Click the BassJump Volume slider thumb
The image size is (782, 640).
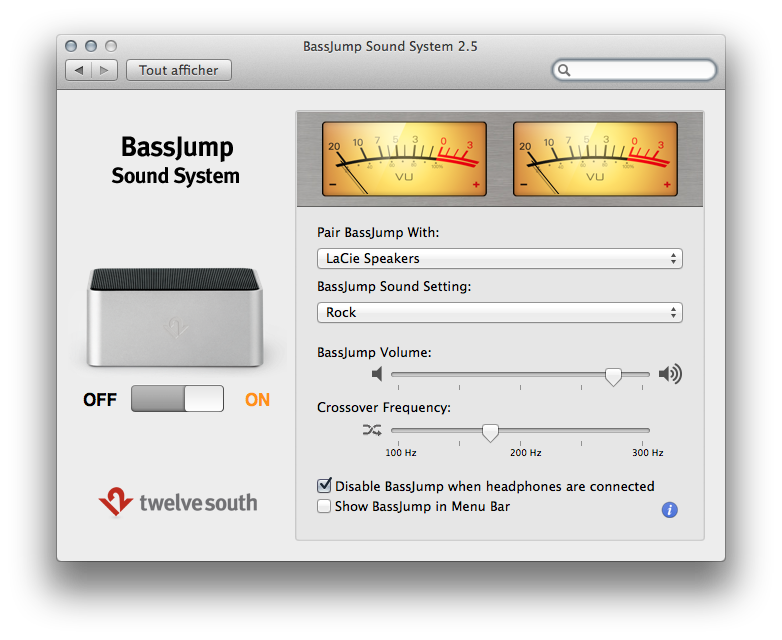(613, 377)
